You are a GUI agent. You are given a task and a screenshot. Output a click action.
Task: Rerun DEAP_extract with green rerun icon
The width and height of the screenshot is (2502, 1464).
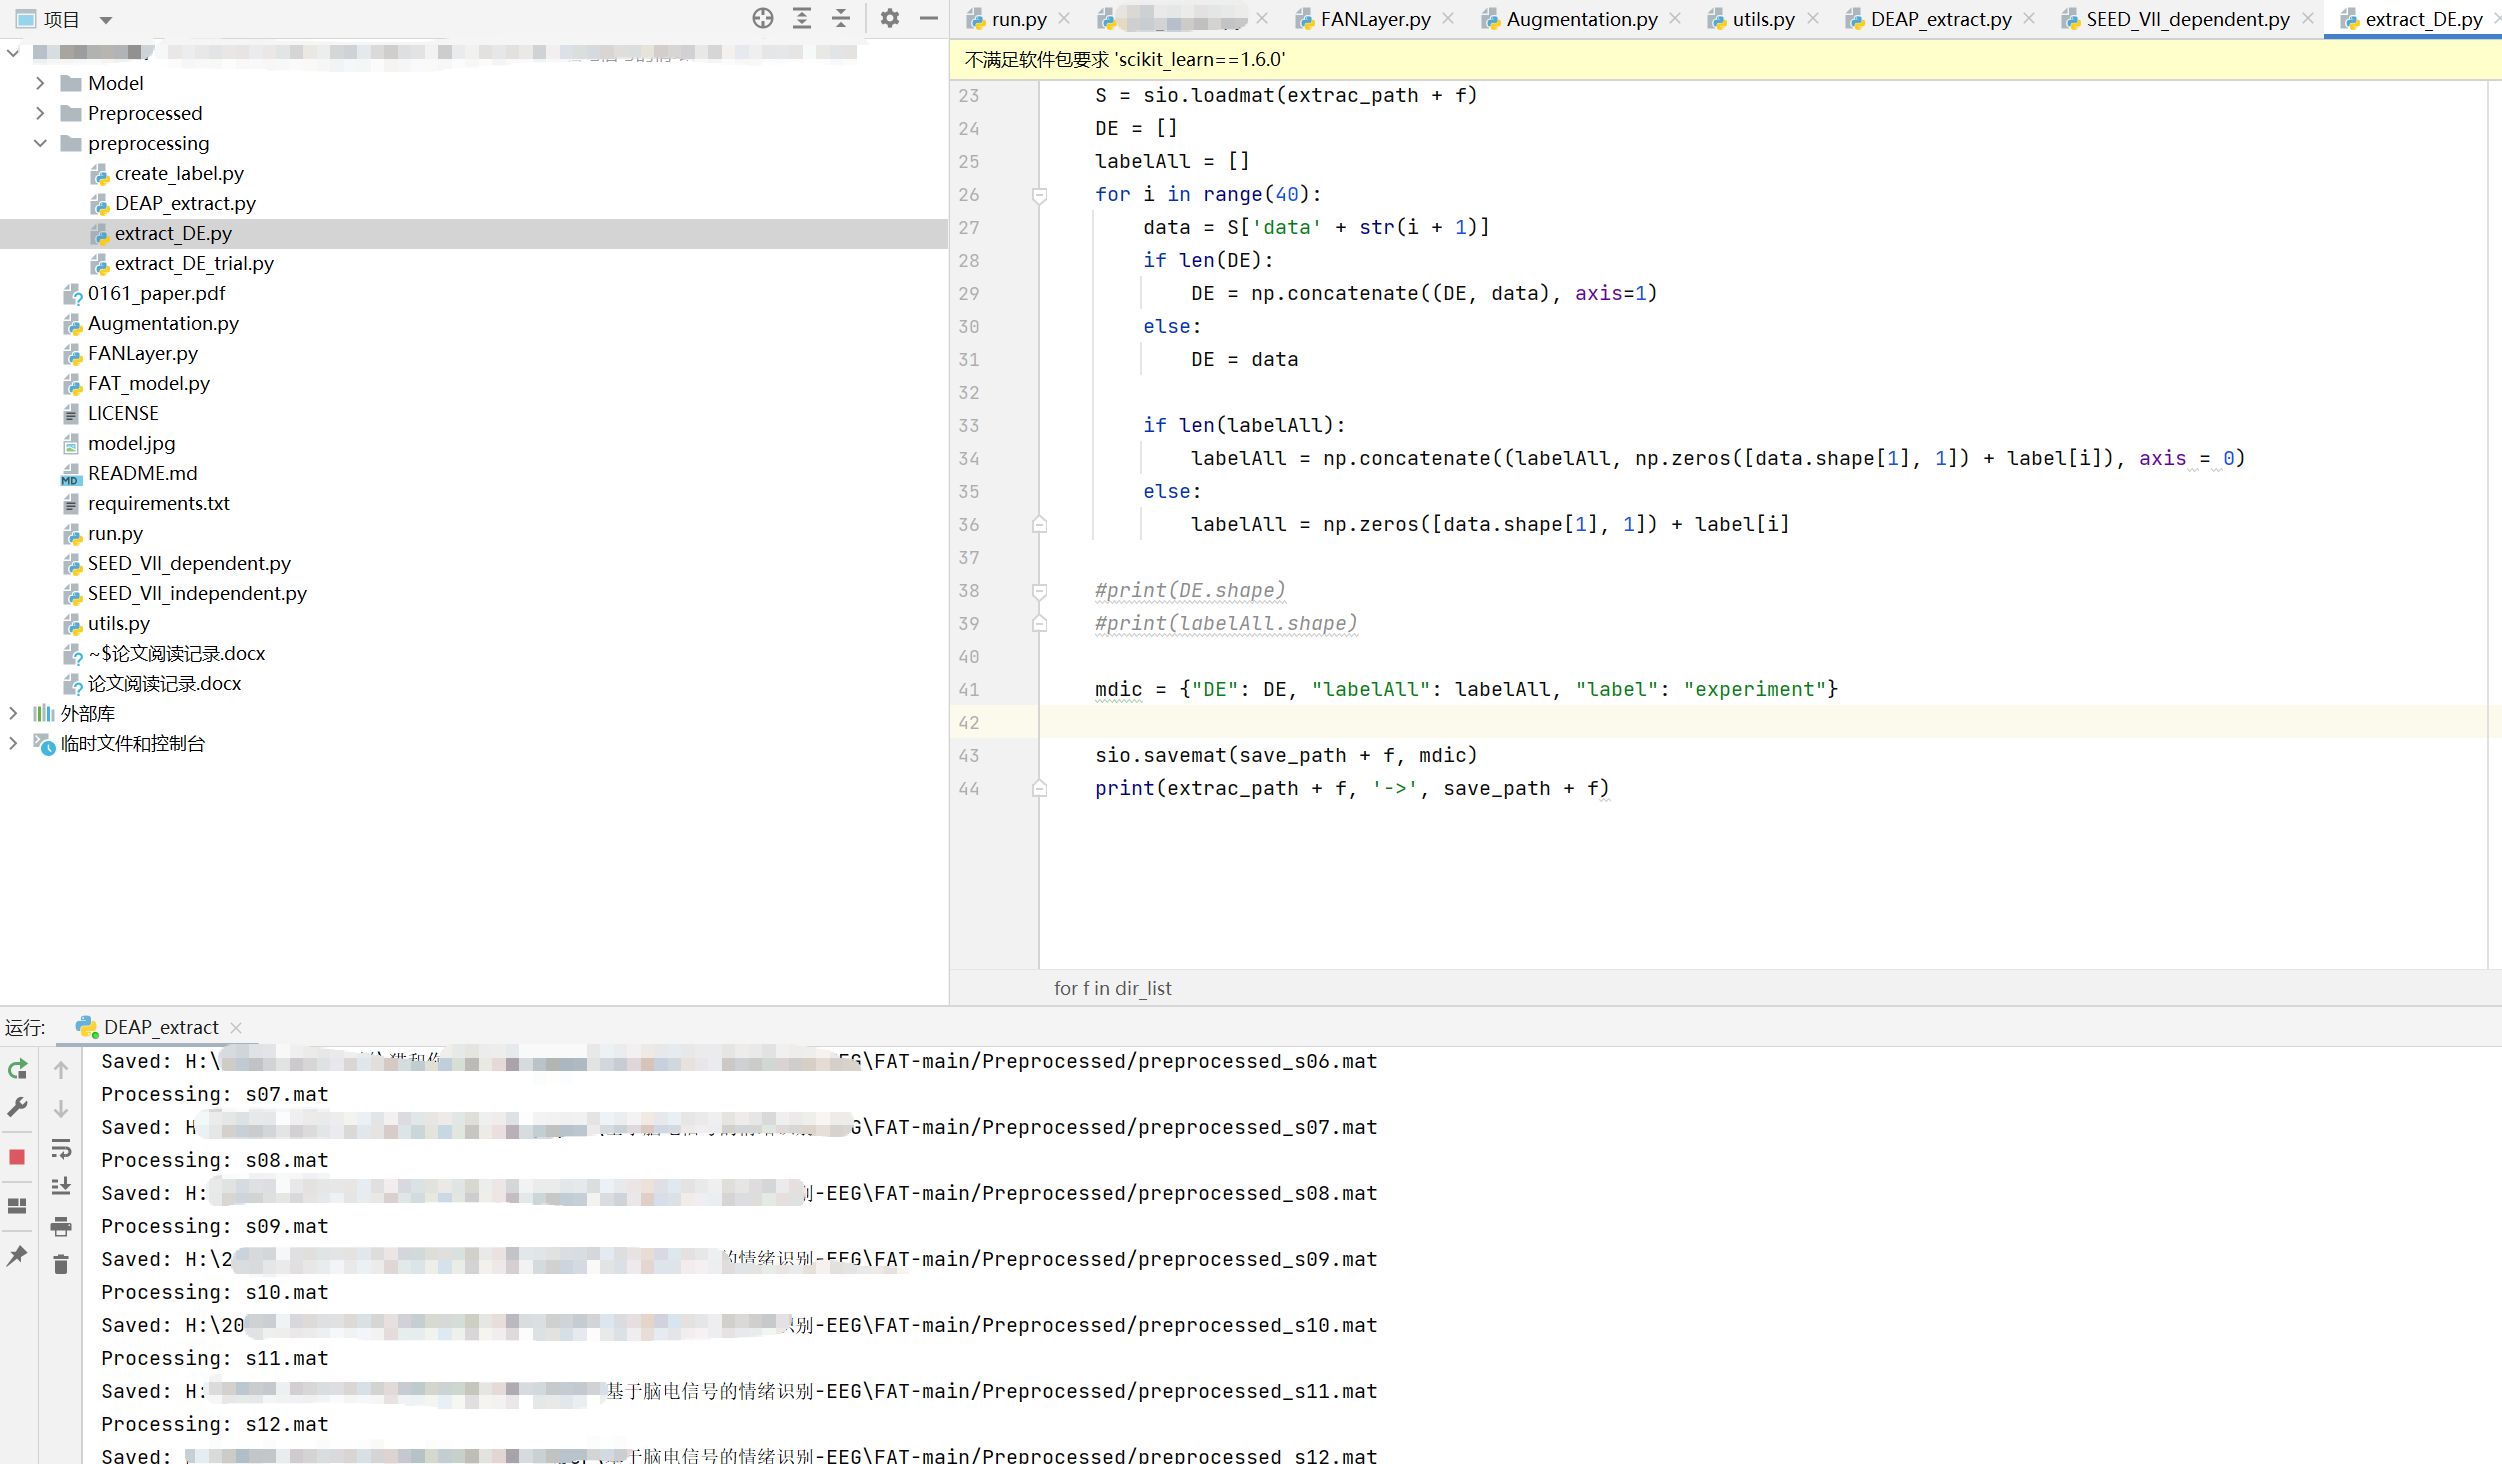(x=17, y=1070)
